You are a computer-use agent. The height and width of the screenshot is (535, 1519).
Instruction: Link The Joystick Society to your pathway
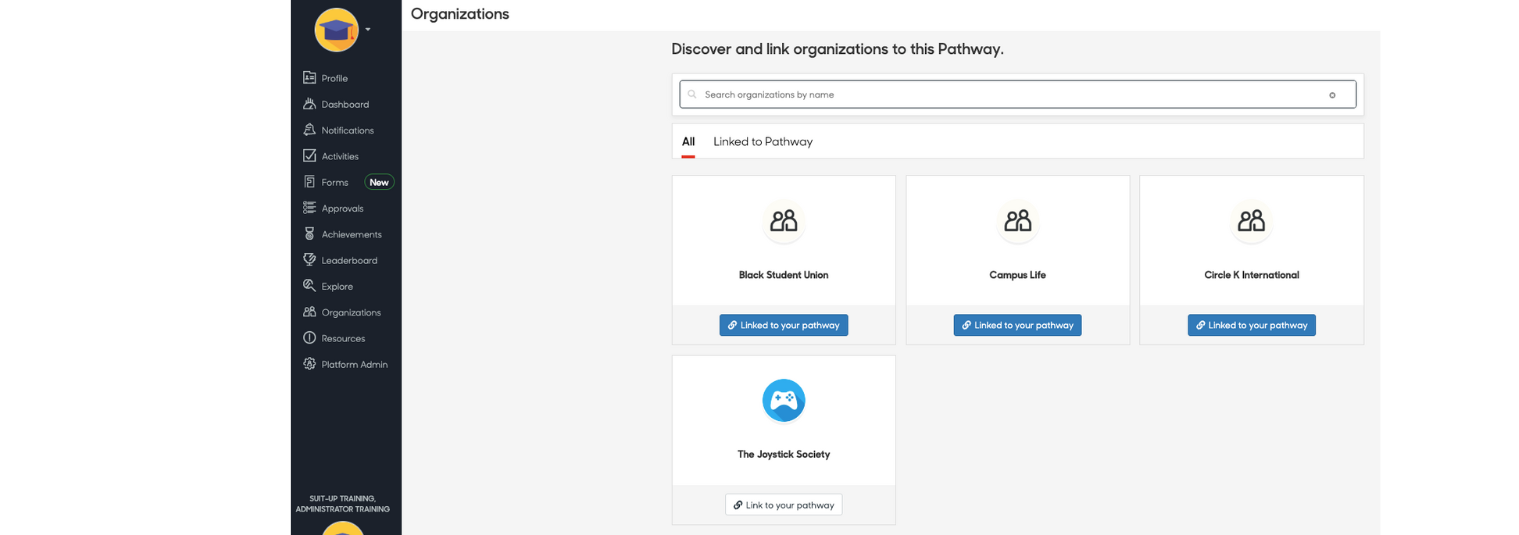(784, 505)
